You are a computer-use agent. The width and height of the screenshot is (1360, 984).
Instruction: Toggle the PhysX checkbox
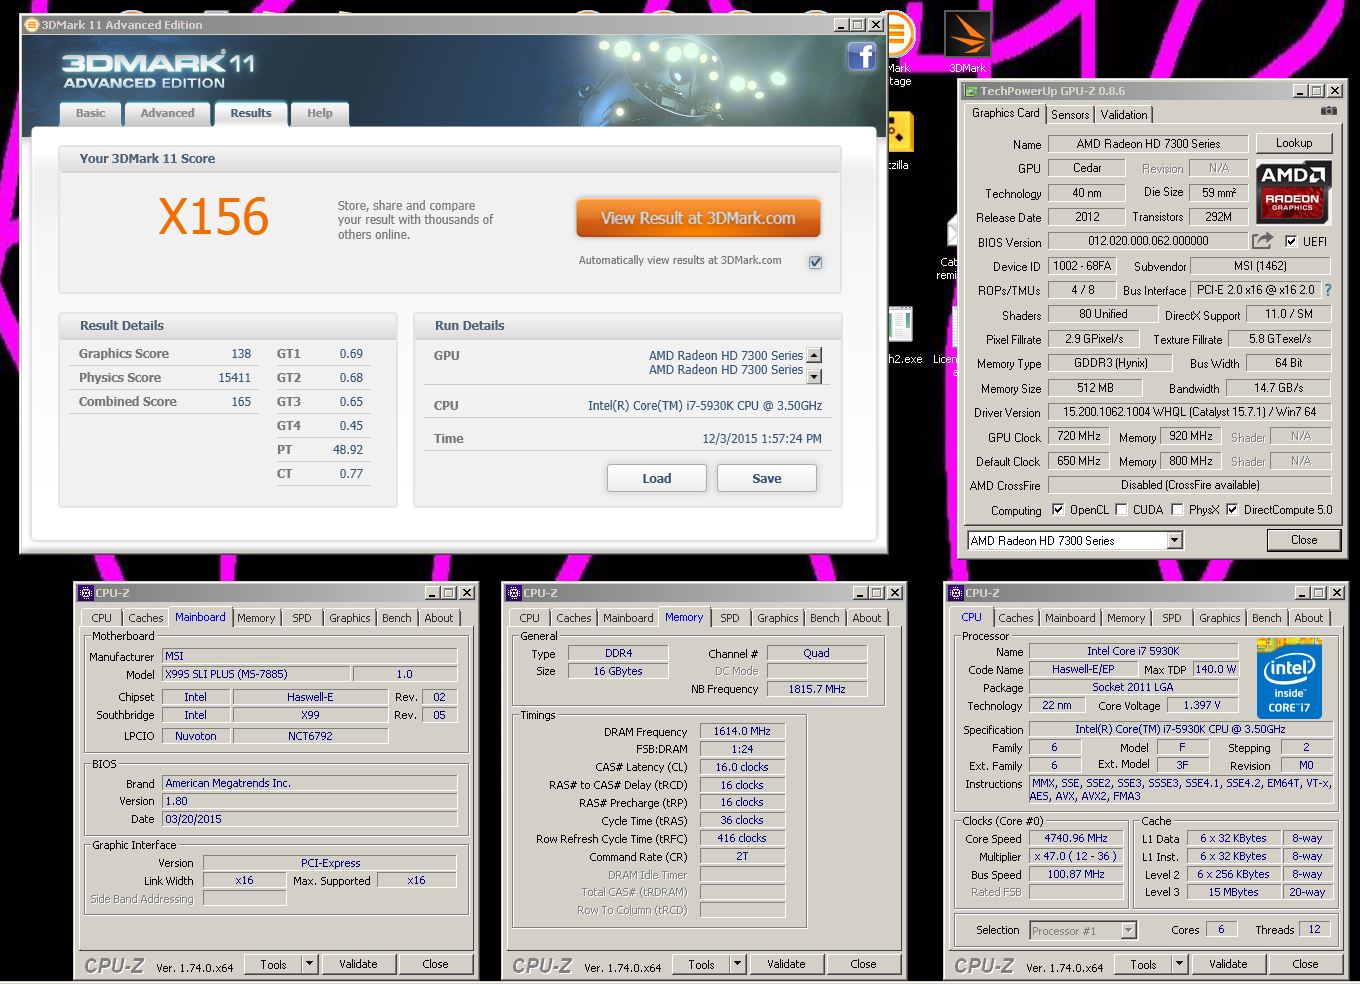tap(1177, 509)
